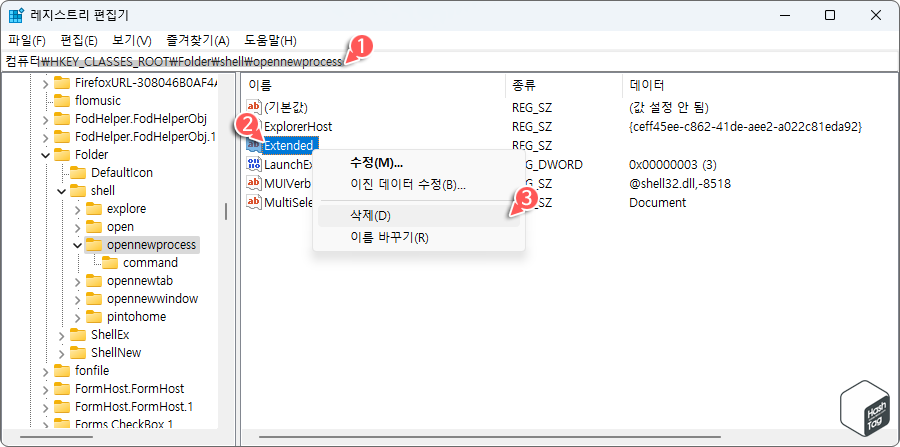
Task: Open the 즐겨찾기(A) menu
Action: (x=198, y=41)
